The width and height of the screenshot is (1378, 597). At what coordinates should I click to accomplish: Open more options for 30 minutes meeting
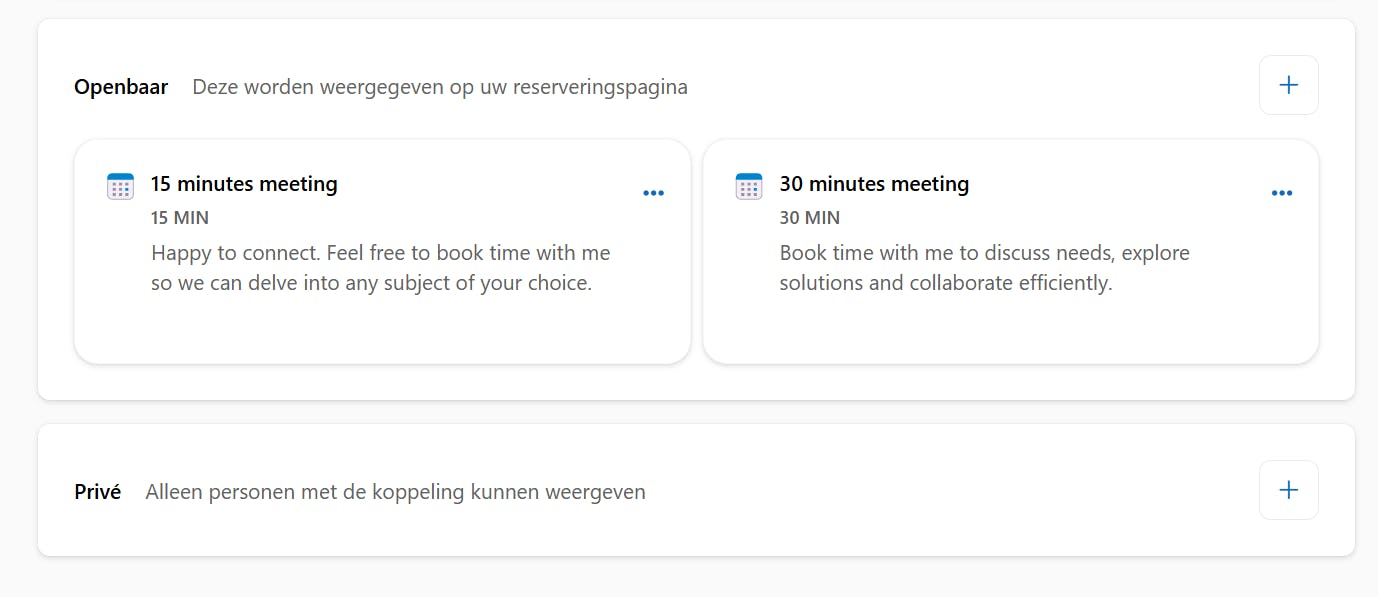pos(1281,193)
